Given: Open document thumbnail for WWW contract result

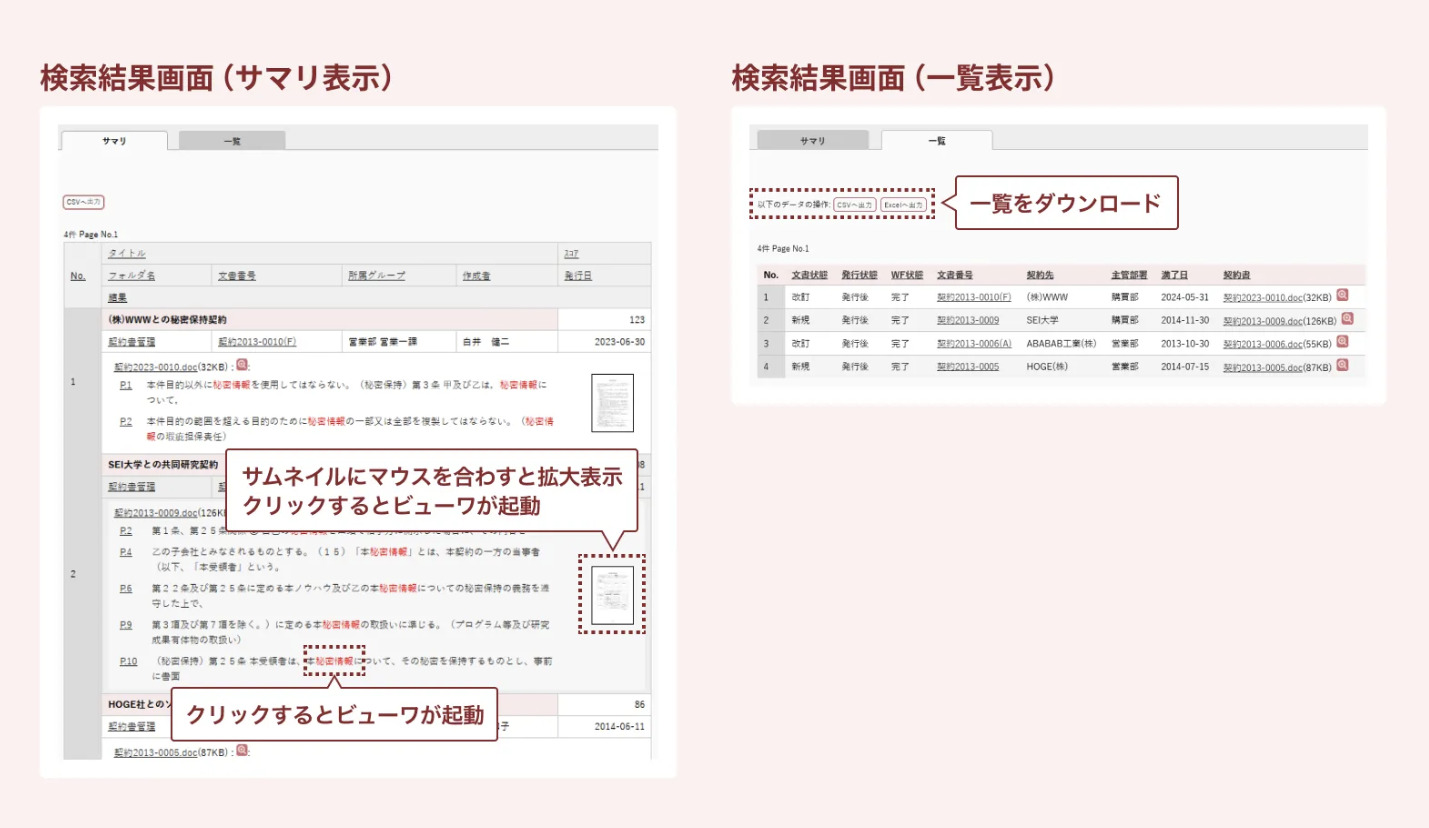Looking at the screenshot, I should tap(613, 403).
